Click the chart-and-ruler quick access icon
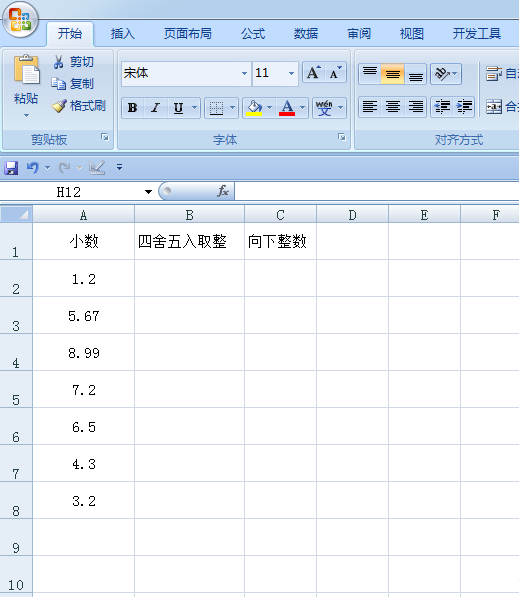Screen dimensions: 519x597 [x=97, y=168]
